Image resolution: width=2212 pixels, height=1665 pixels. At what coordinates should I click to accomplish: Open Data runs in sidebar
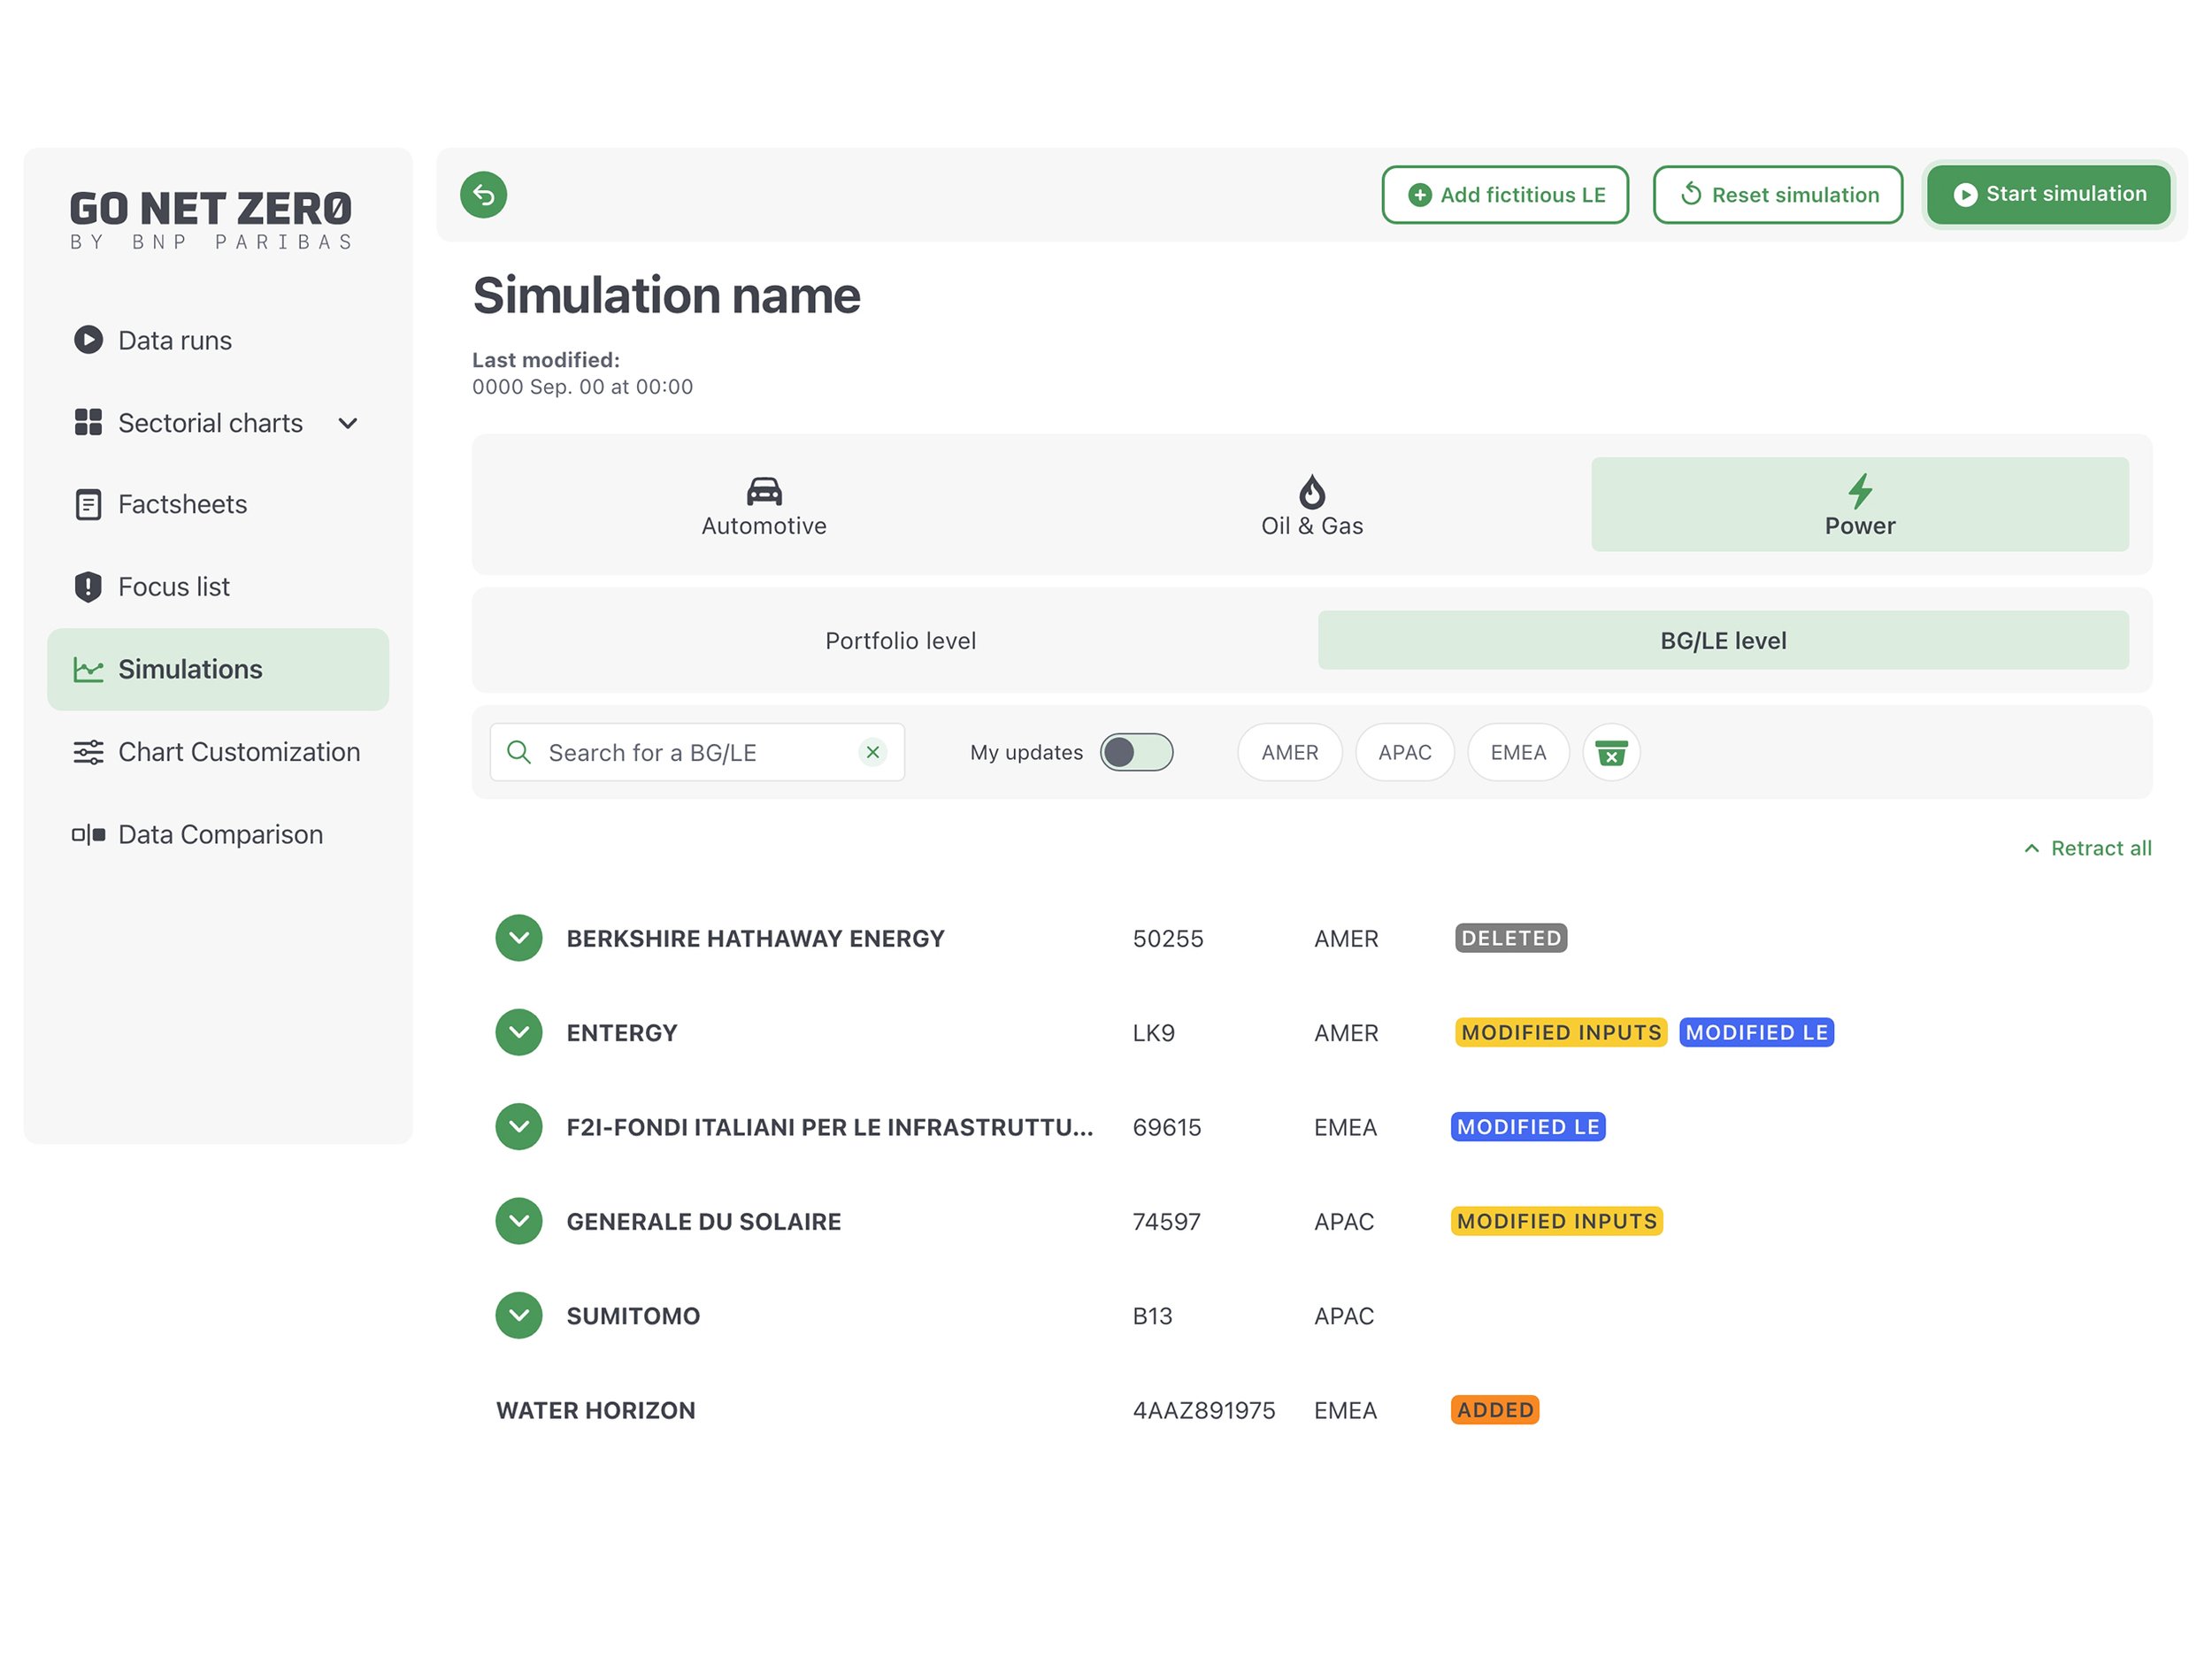(218, 340)
